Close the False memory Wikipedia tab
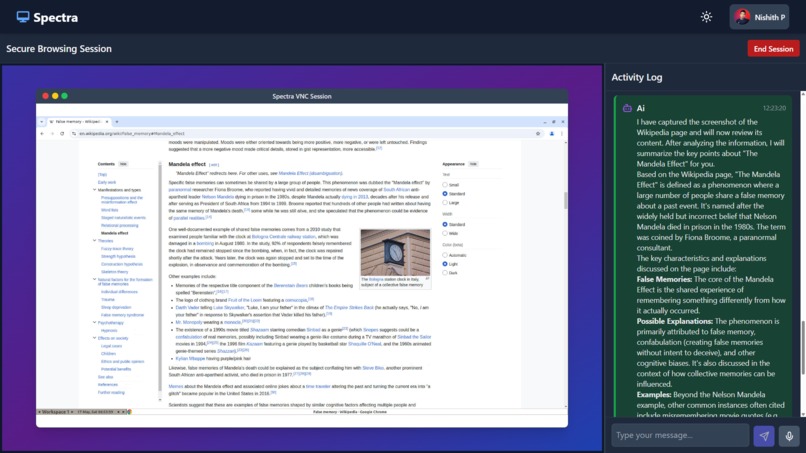 click(107, 122)
